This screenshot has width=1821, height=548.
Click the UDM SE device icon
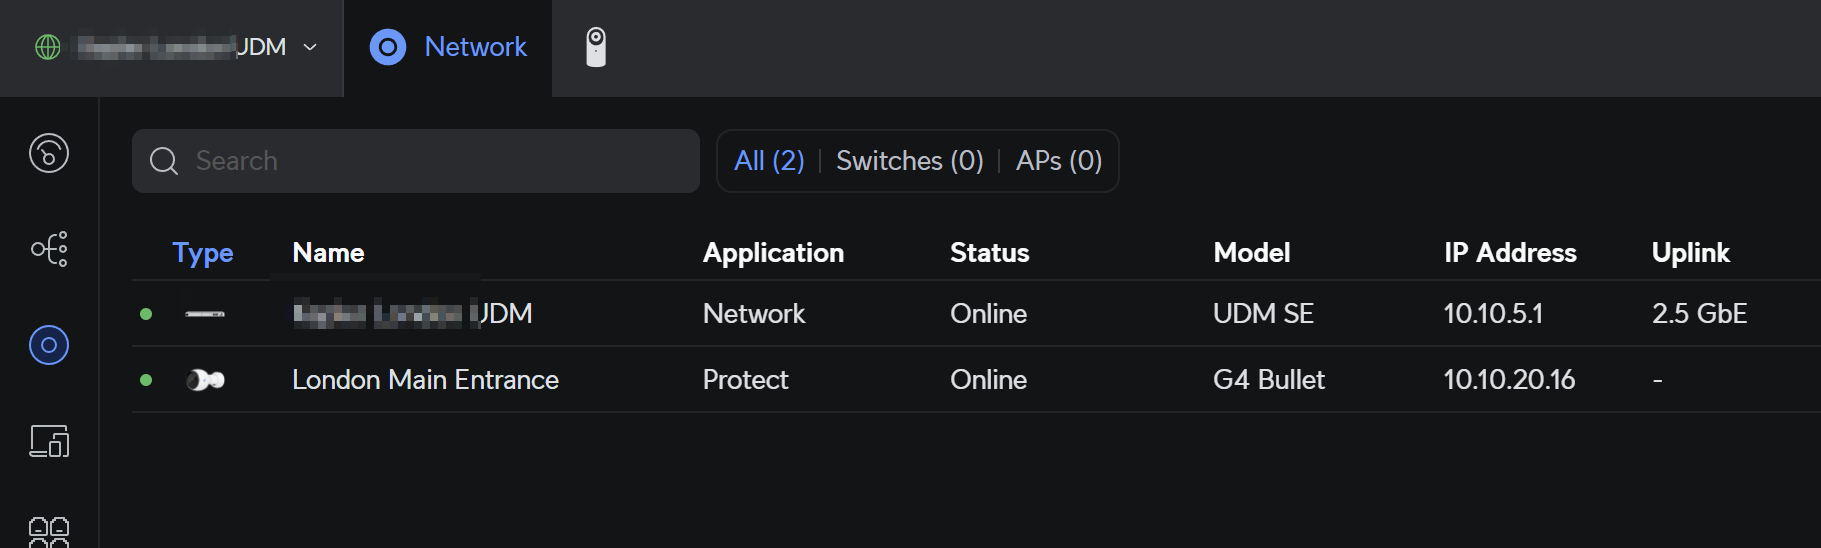(x=205, y=314)
